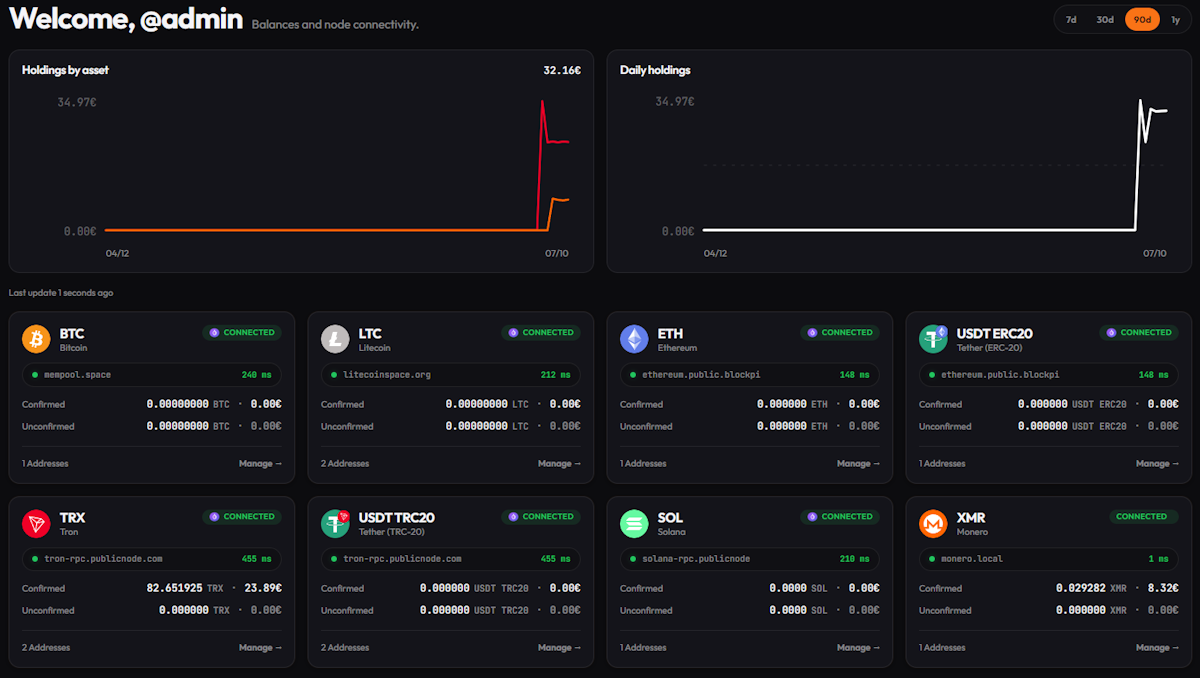Click the LTC Connected status badge
This screenshot has height=678, width=1200.
541,332
